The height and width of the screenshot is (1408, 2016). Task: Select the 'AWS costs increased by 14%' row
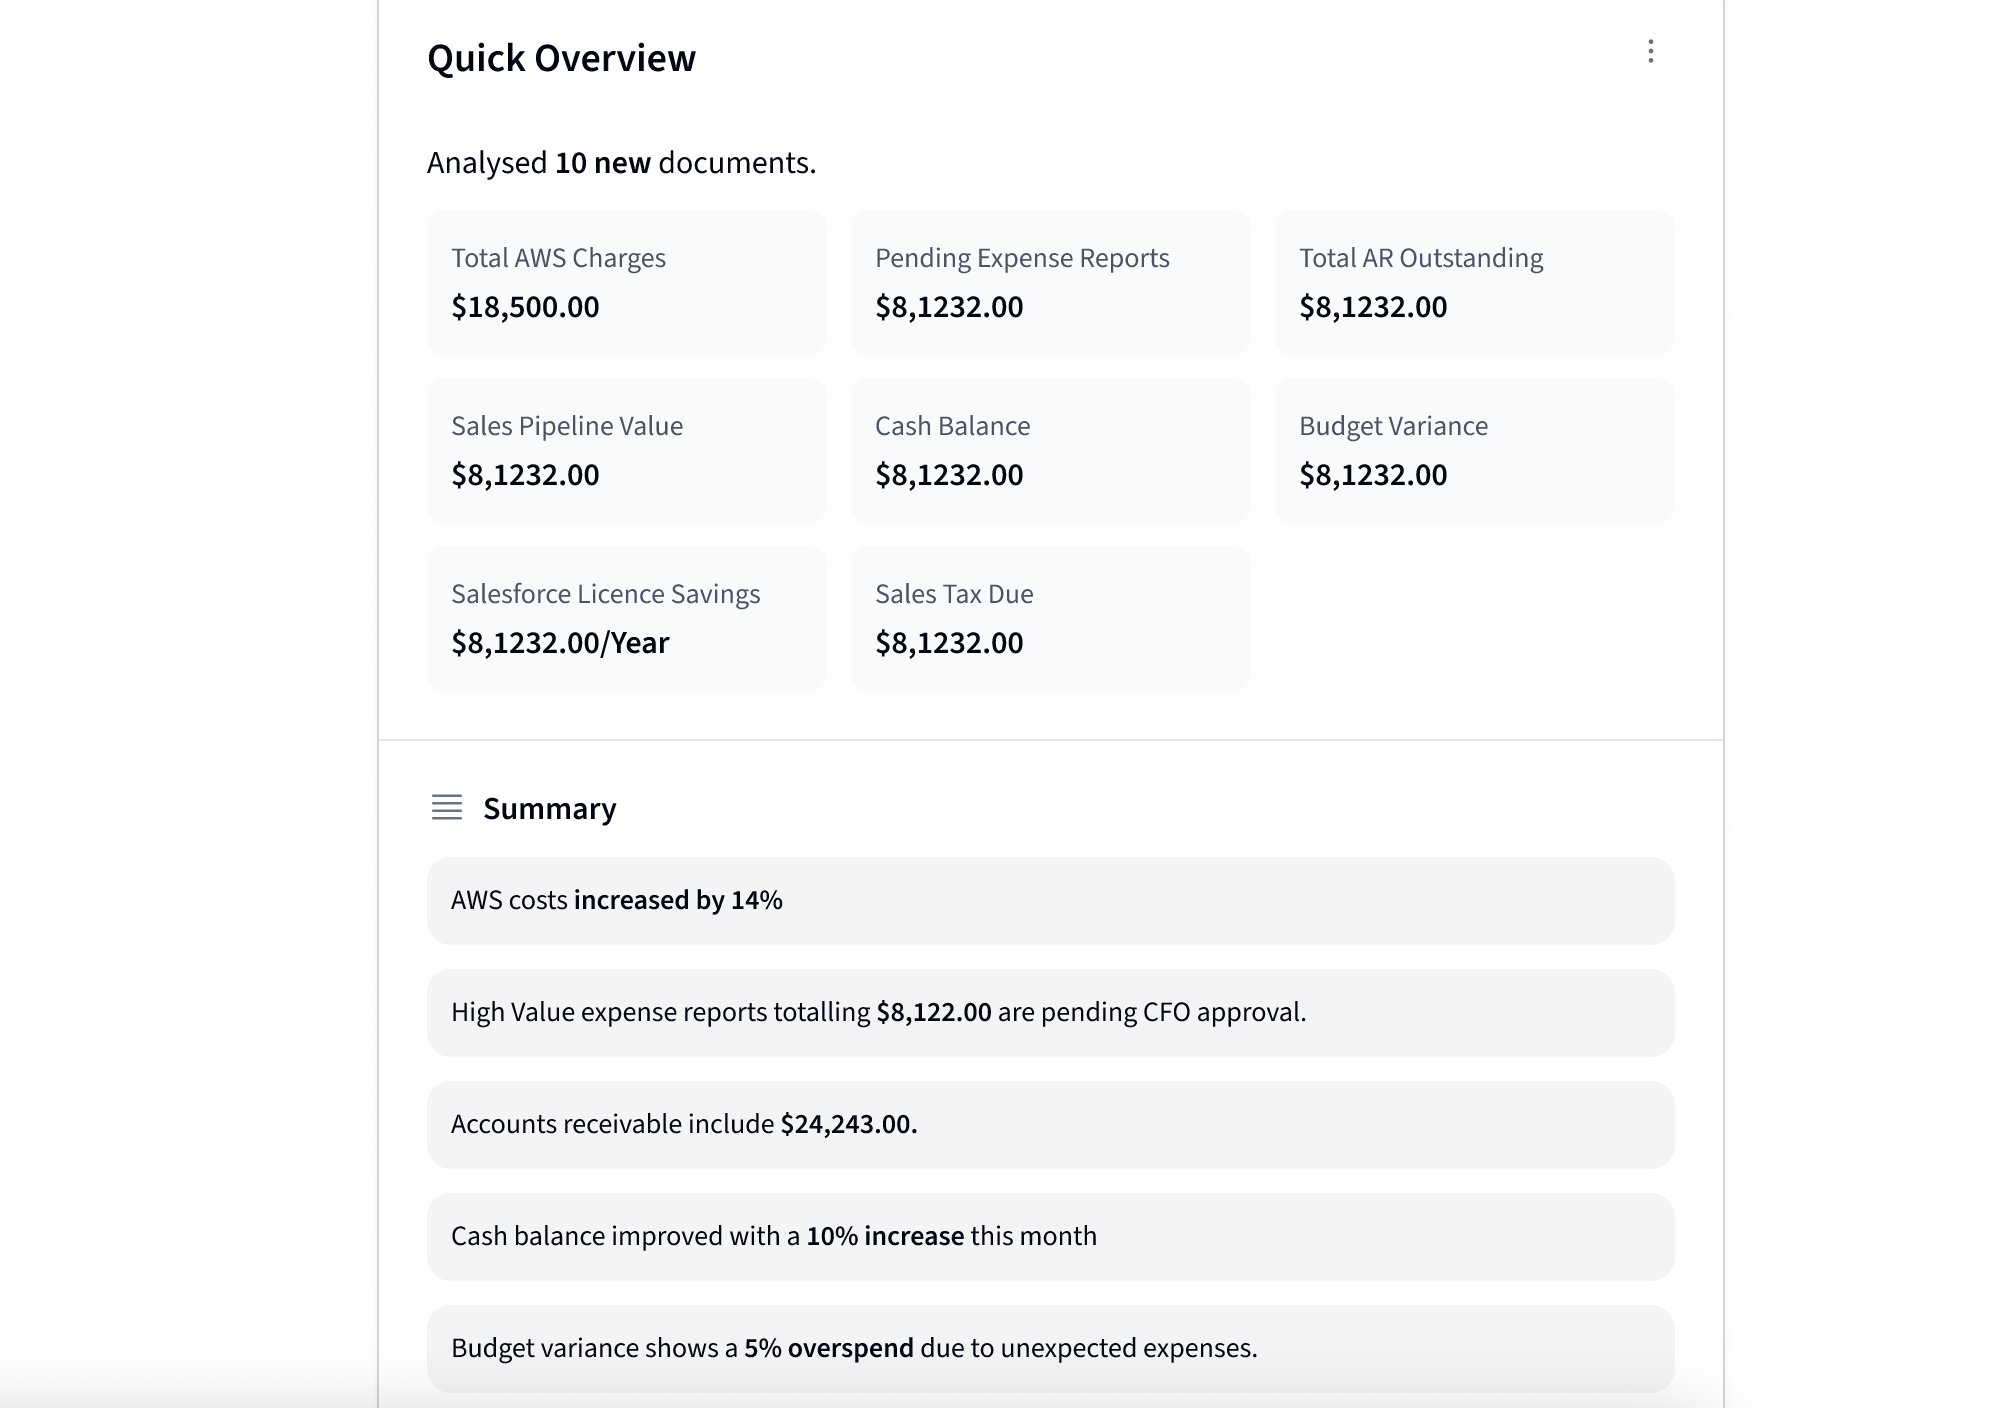pyautogui.click(x=1051, y=901)
